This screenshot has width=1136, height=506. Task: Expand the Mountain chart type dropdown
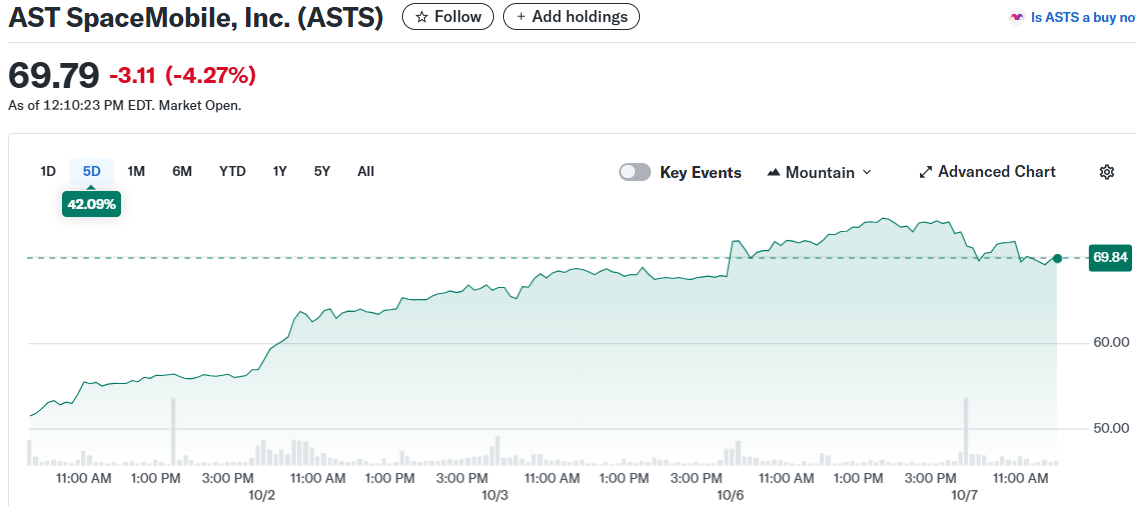[x=866, y=172]
